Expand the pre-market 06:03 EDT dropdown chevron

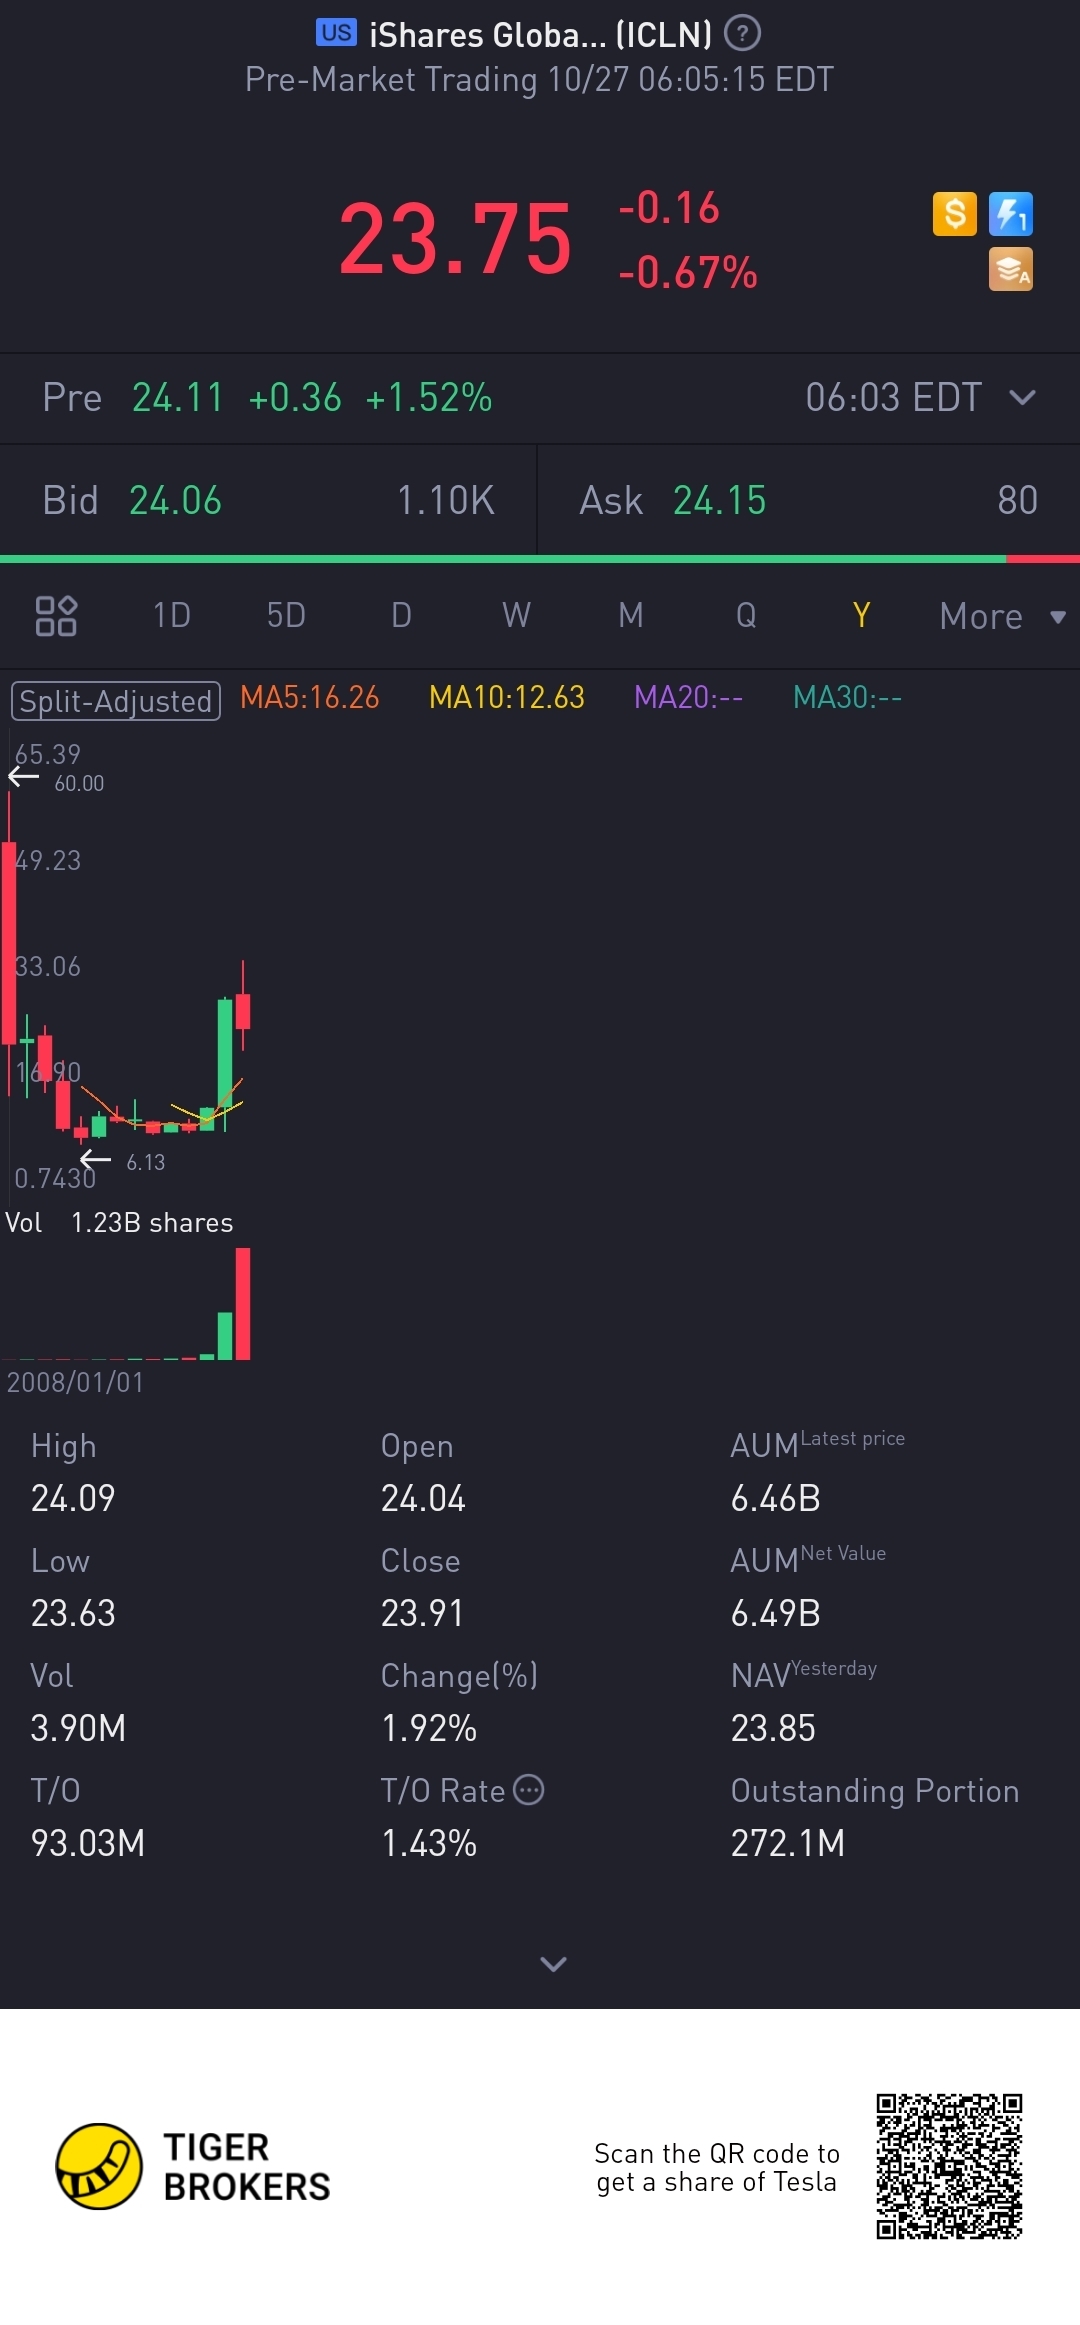pos(1022,397)
